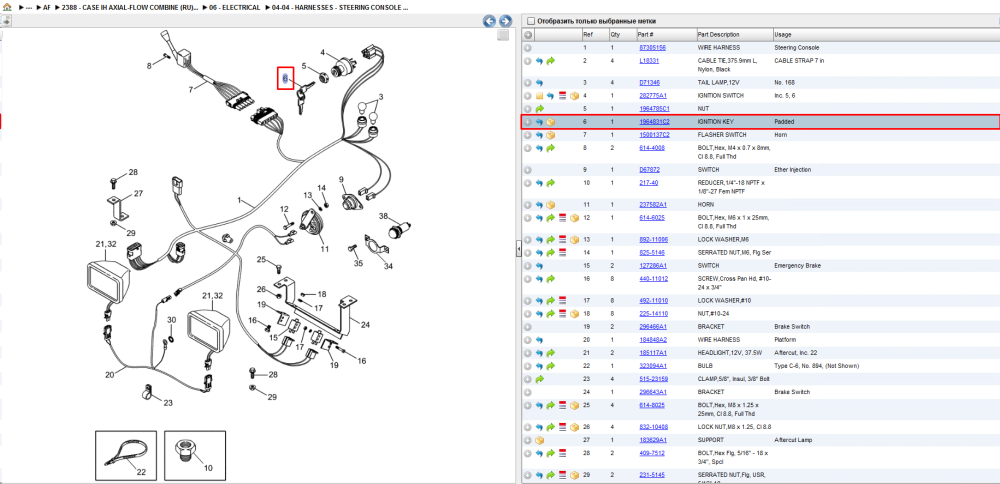Sort by Part Description column header

tap(734, 34)
